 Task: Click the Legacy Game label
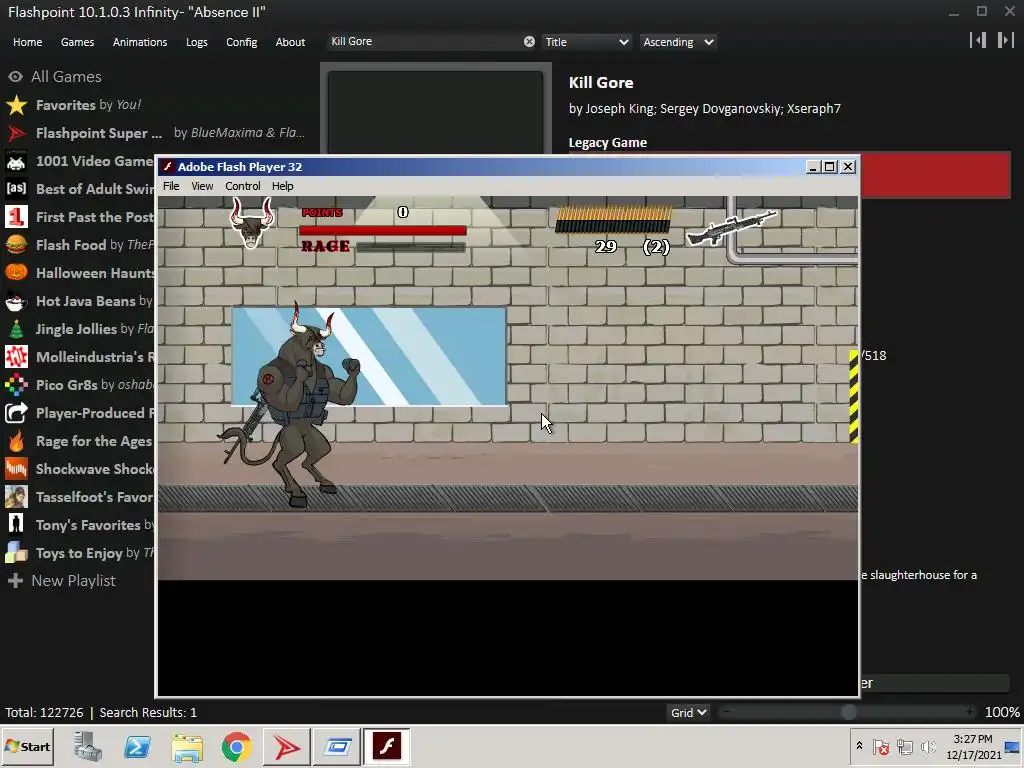tap(607, 142)
